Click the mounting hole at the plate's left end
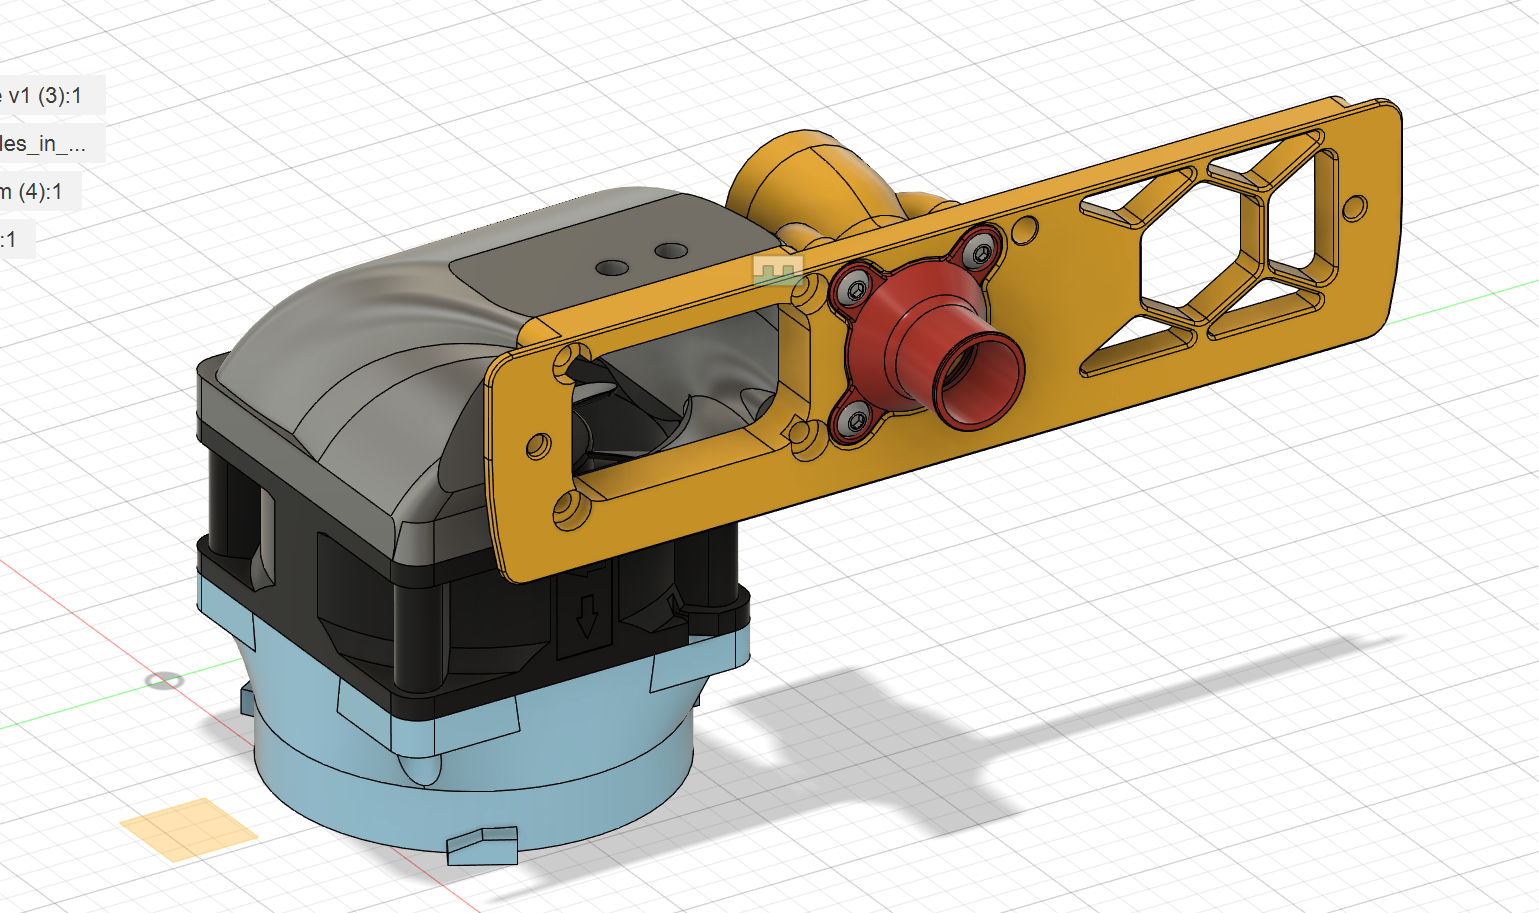1539x913 pixels. [538, 446]
